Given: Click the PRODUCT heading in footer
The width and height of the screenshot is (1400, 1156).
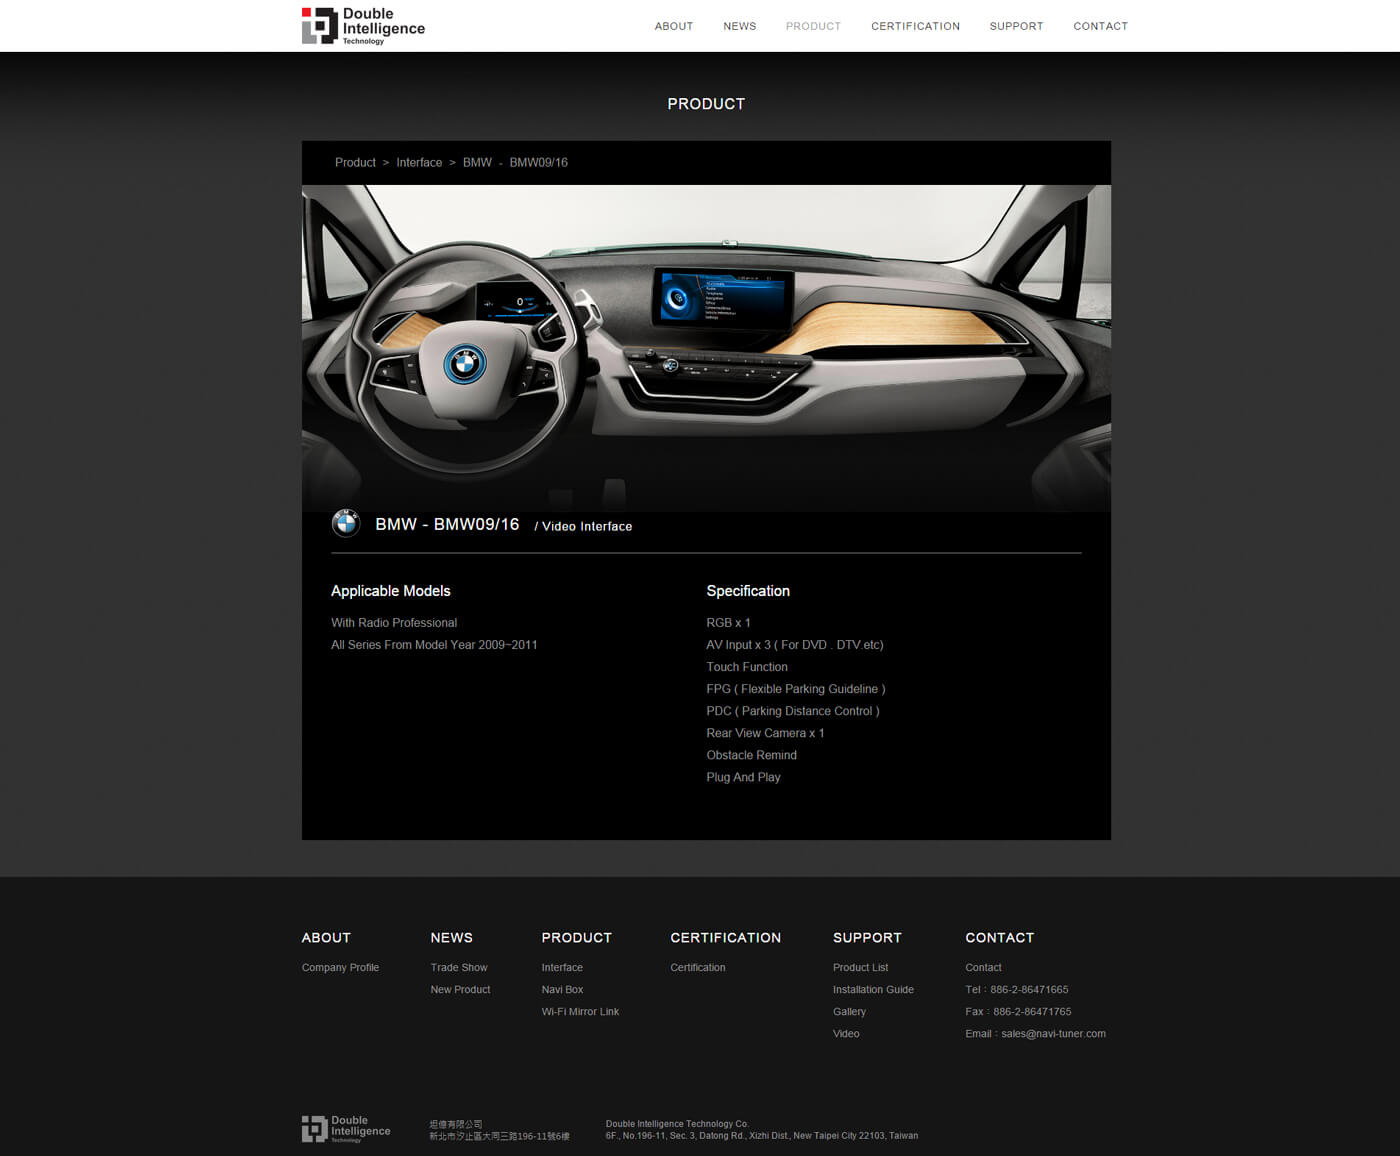Looking at the screenshot, I should [x=576, y=938].
